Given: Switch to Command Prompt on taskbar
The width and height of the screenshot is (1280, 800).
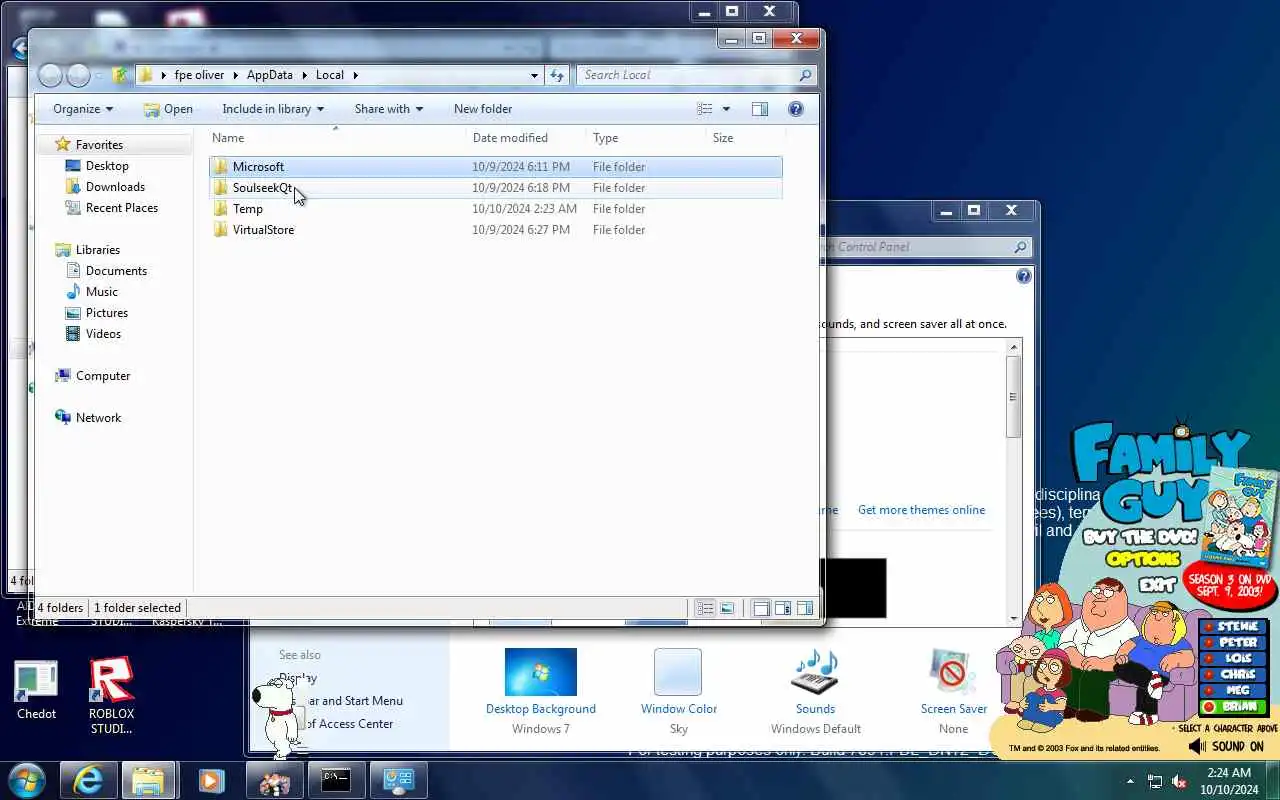Looking at the screenshot, I should [336, 780].
